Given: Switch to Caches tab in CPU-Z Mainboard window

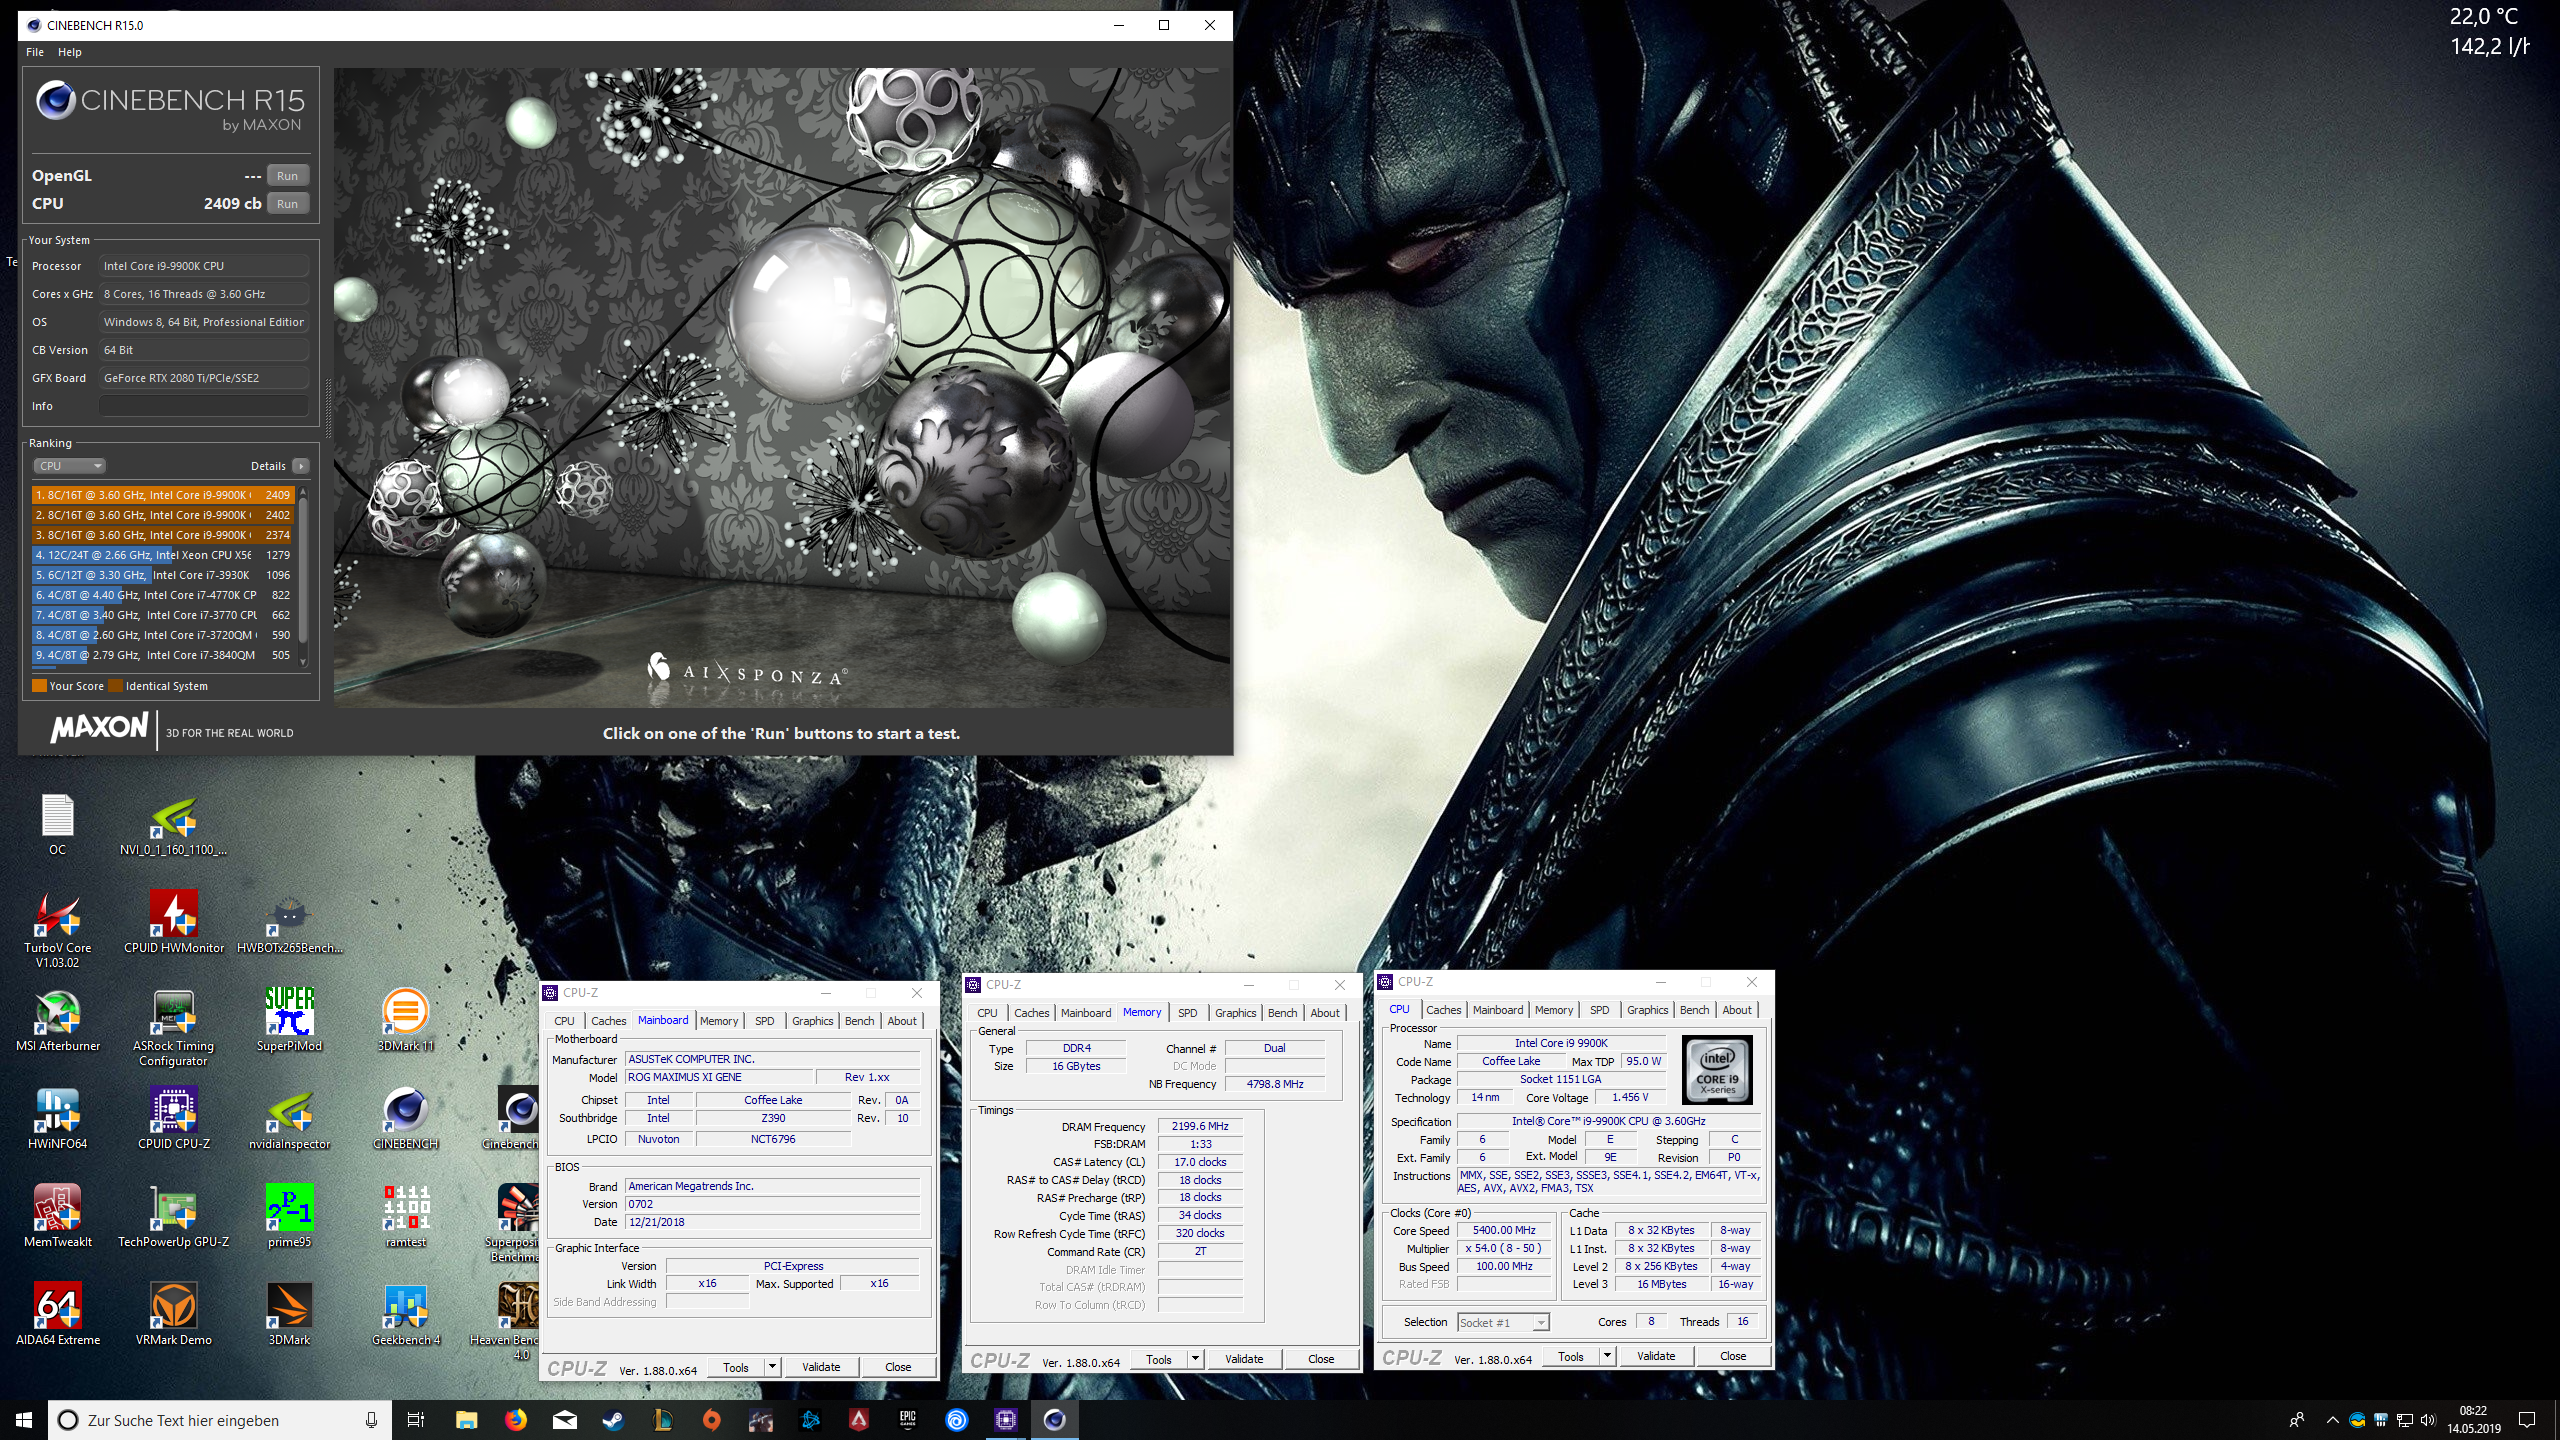Looking at the screenshot, I should pyautogui.click(x=608, y=1021).
